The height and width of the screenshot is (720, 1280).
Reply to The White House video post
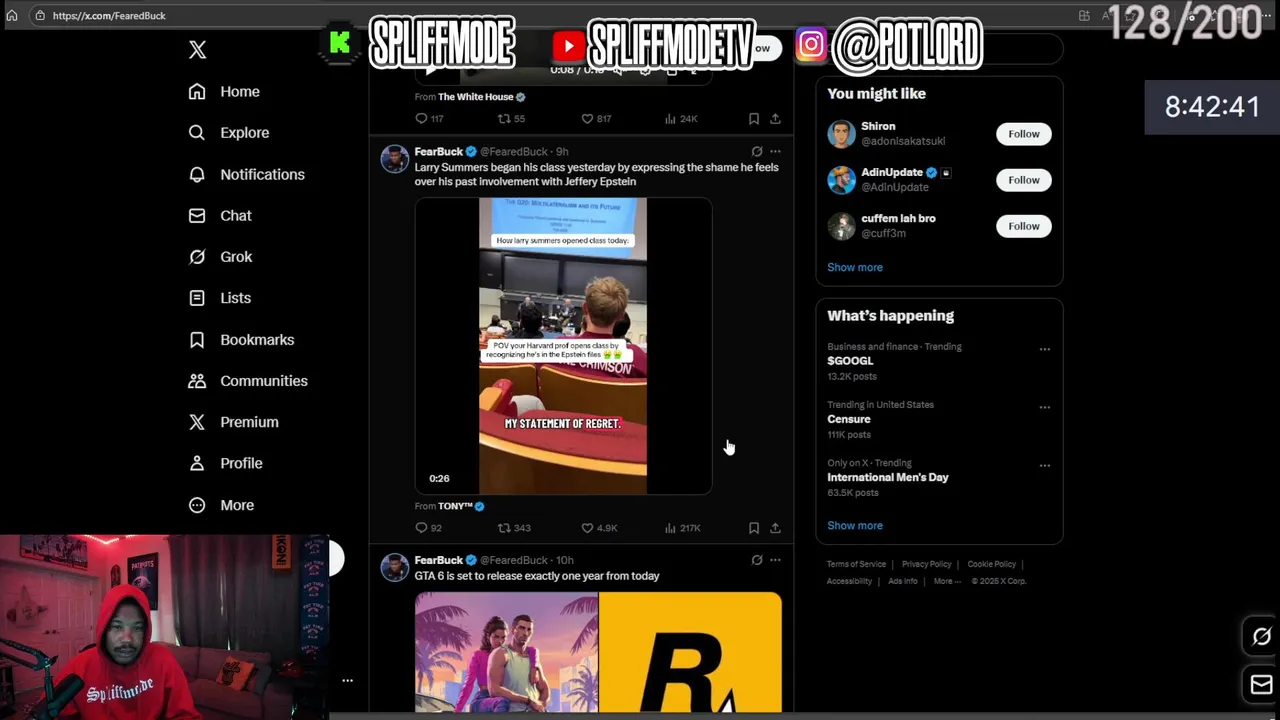coord(428,119)
